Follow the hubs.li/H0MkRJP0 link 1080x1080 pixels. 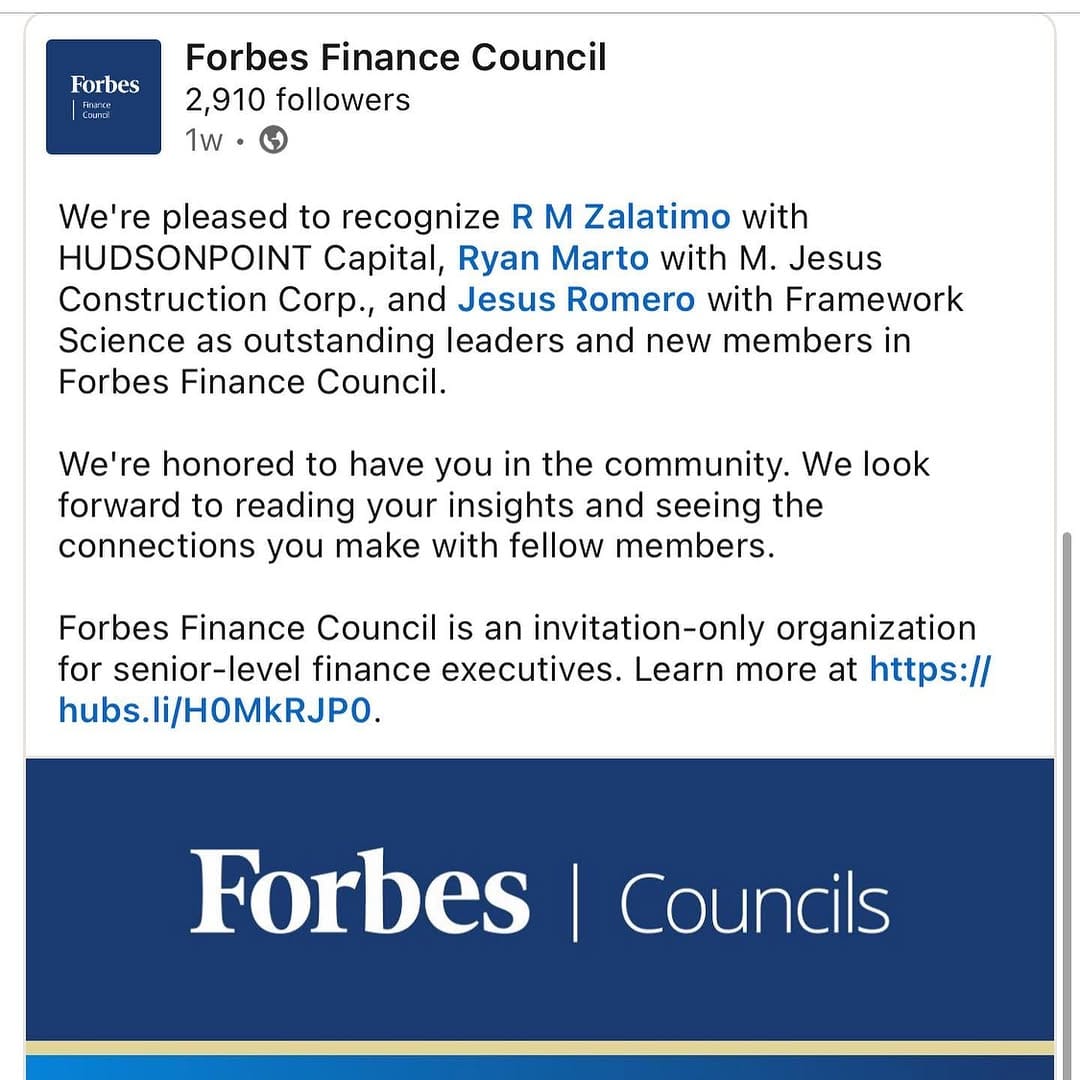point(215,710)
